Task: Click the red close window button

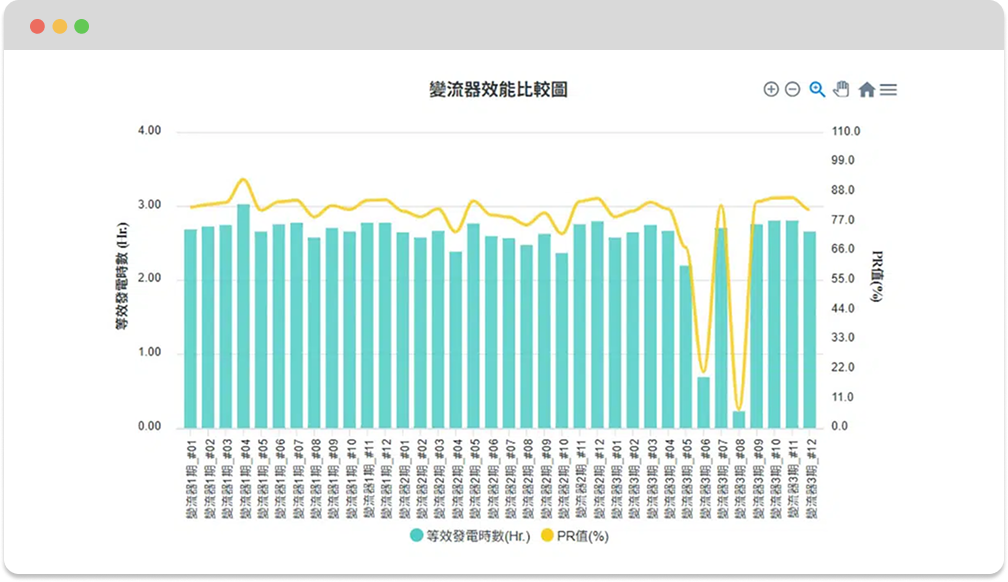Action: point(37,26)
